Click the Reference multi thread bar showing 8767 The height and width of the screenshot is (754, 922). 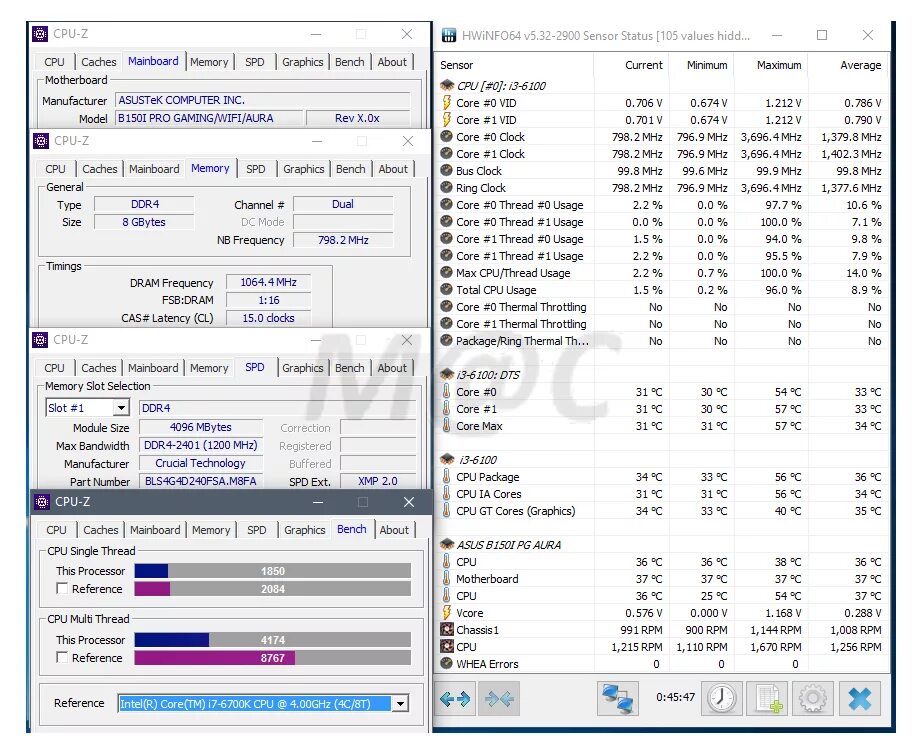tap(273, 658)
